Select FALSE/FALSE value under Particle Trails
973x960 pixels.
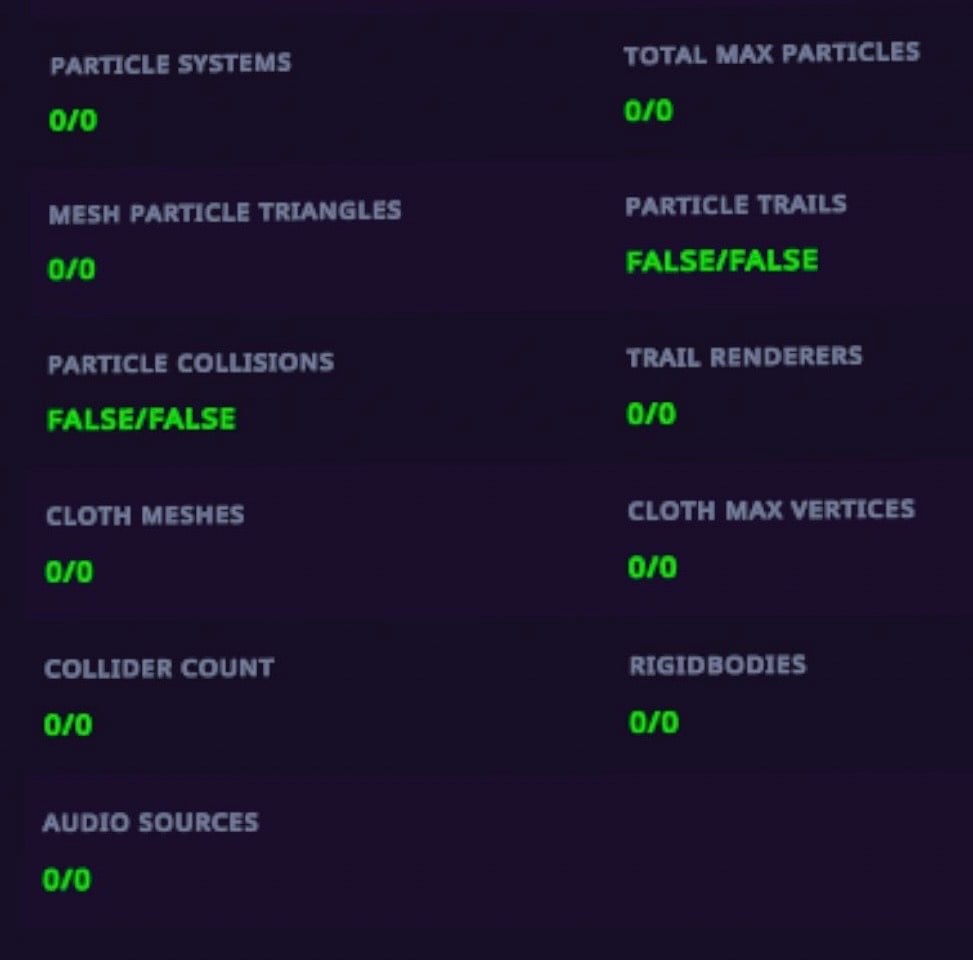[x=722, y=262]
